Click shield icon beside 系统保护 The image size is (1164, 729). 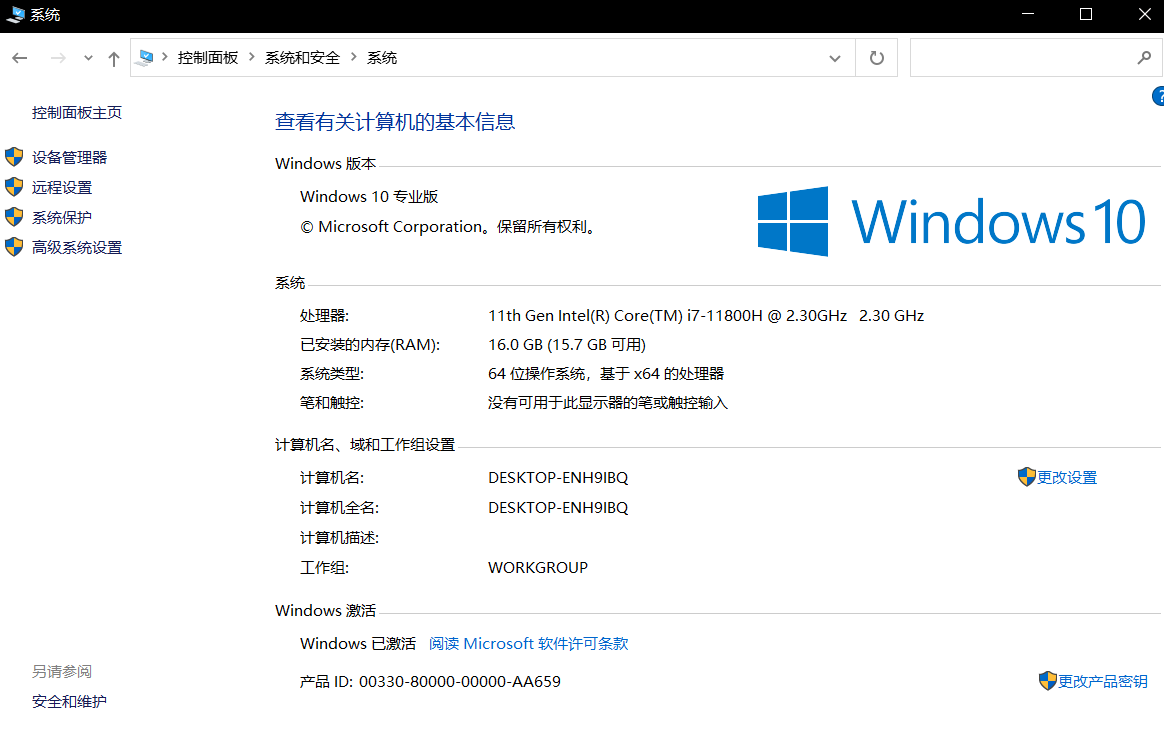point(14,217)
